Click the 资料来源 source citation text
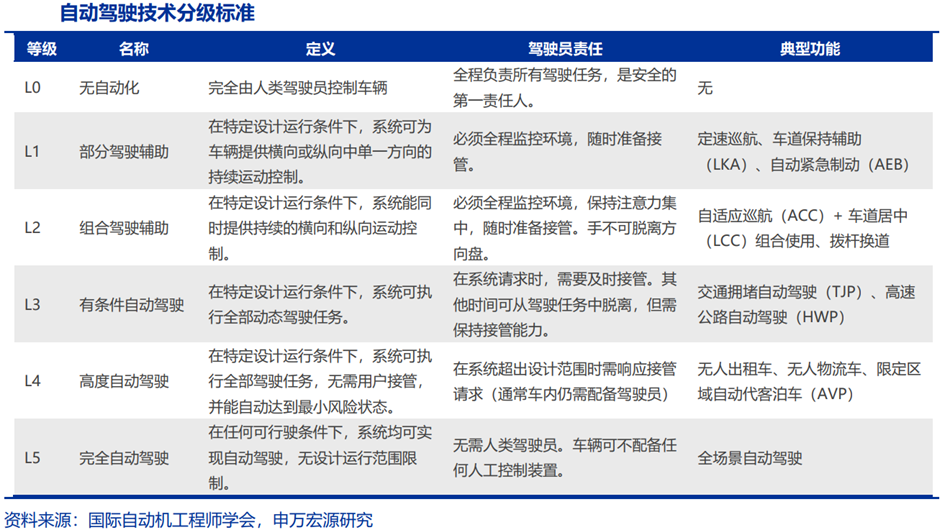The height and width of the screenshot is (530, 945). [x=188, y=519]
